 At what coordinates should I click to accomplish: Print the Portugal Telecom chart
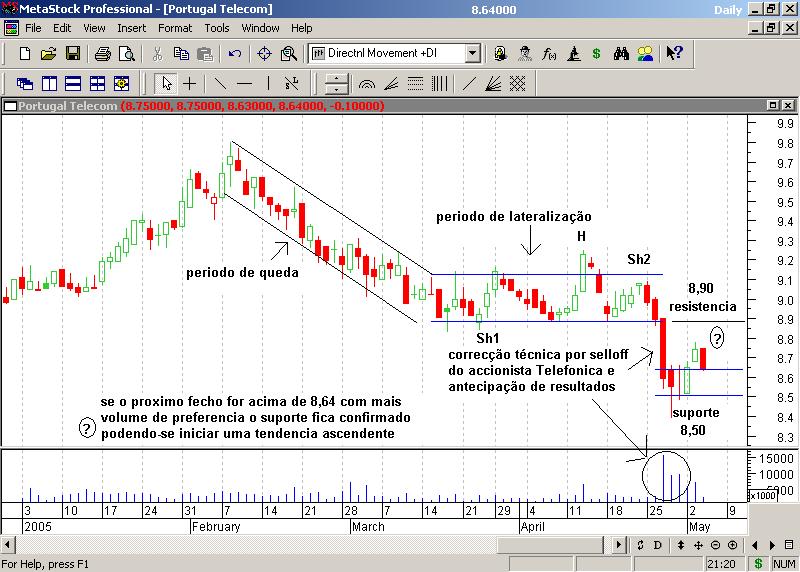coord(103,54)
